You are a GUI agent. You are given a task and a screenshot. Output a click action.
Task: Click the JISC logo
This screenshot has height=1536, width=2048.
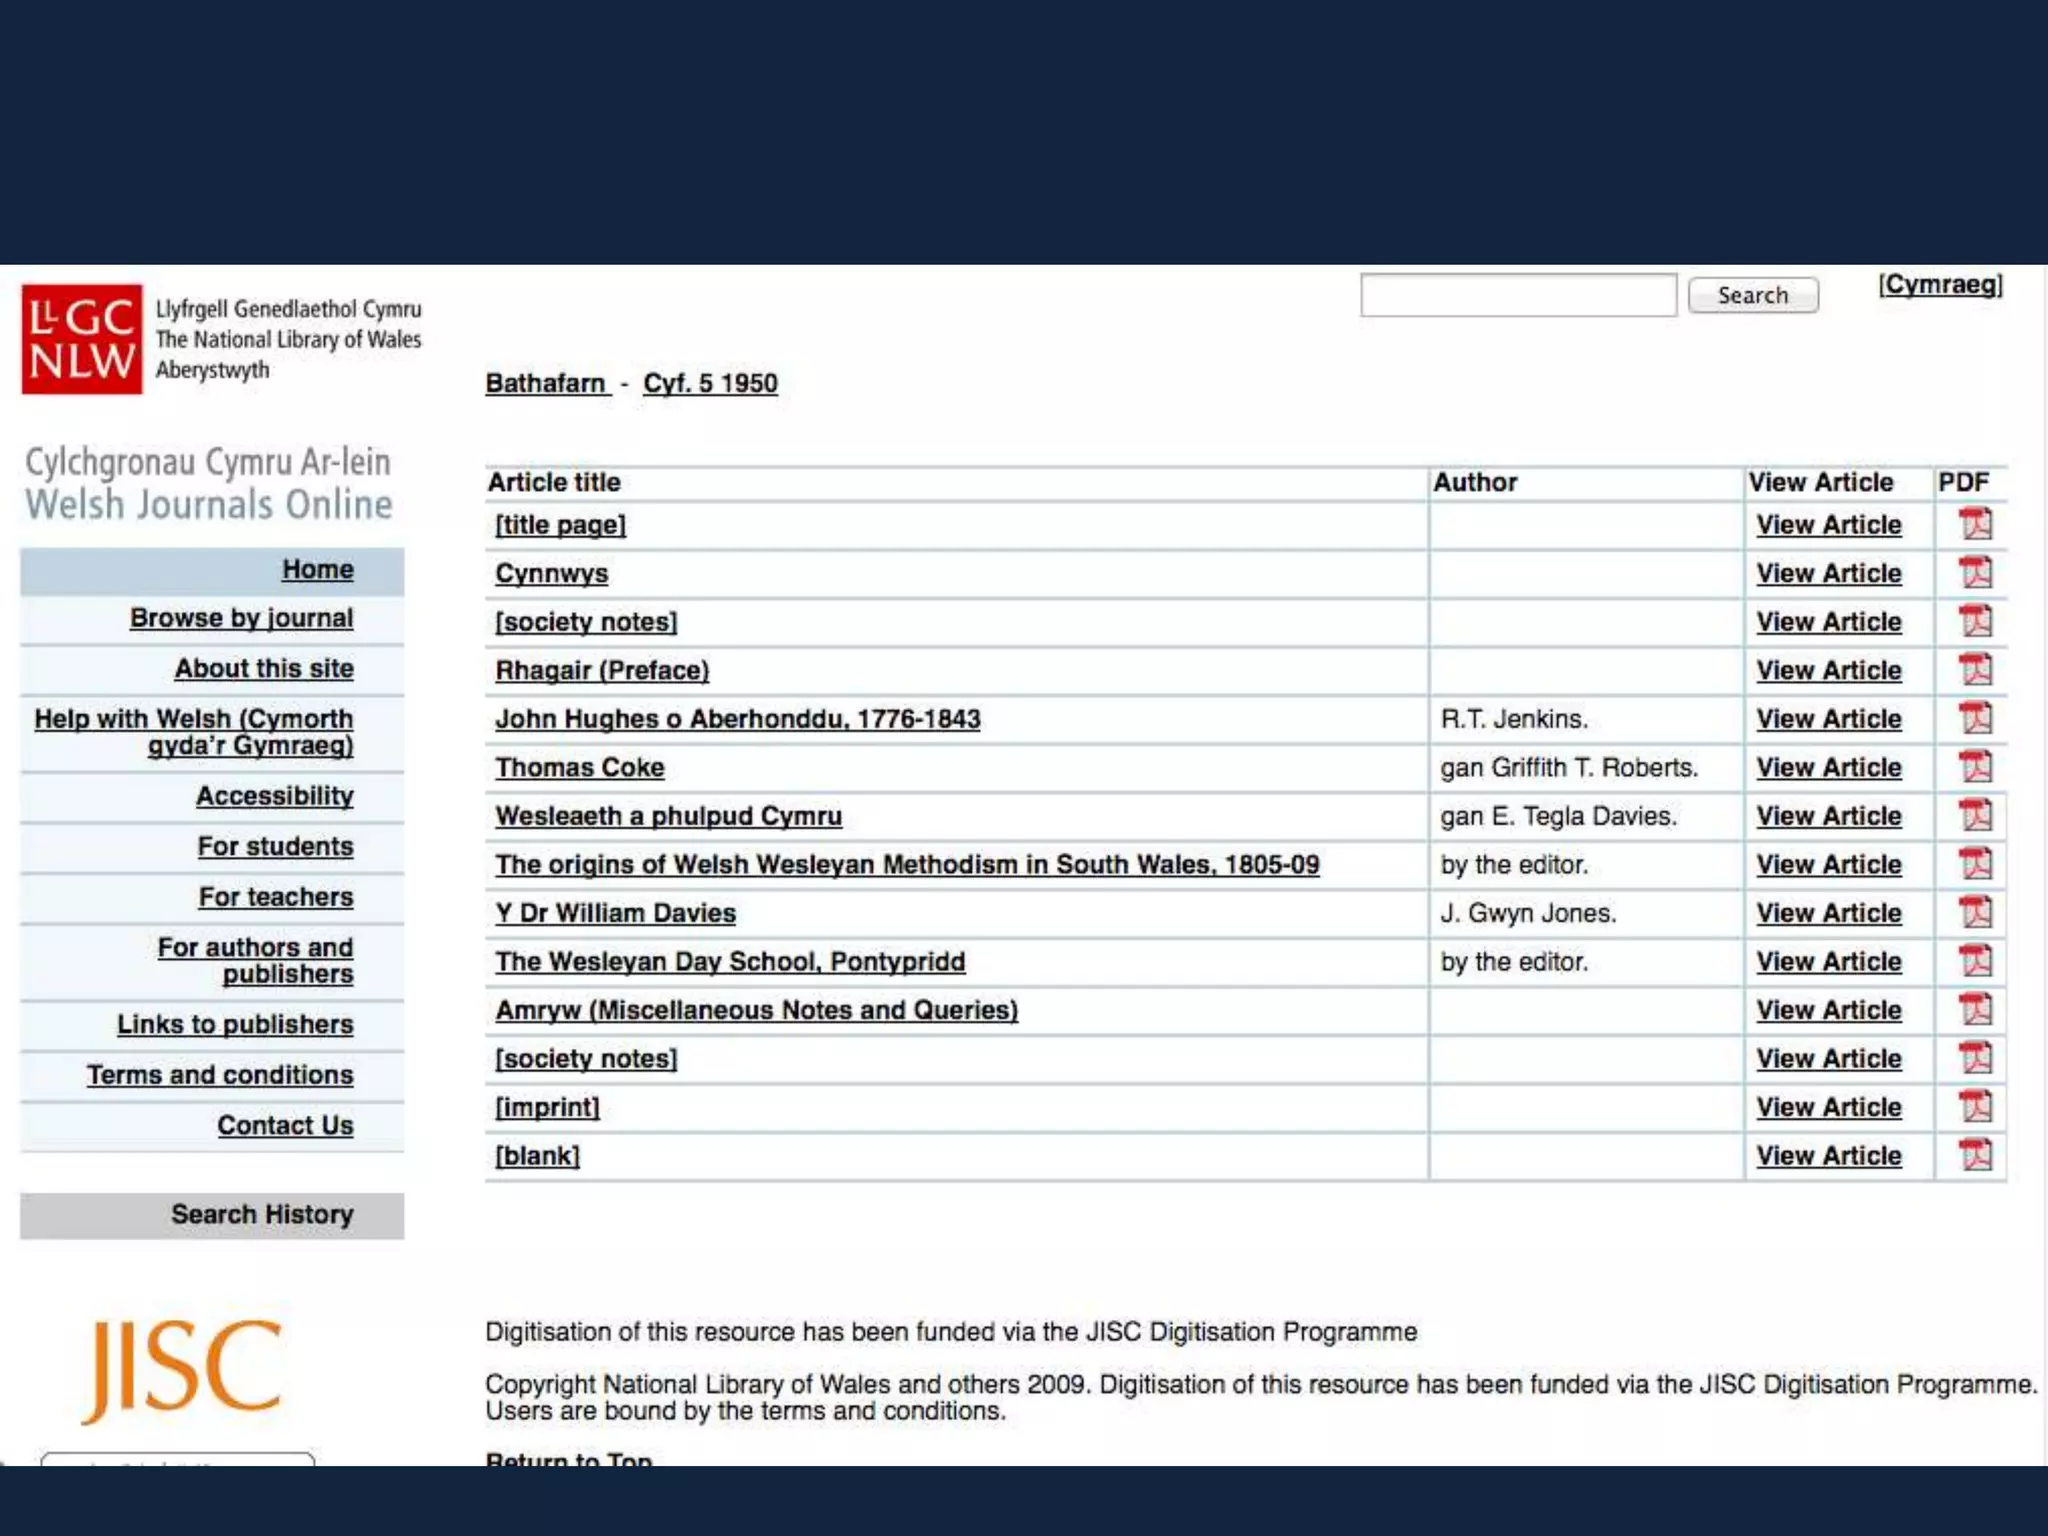pyautogui.click(x=183, y=1368)
